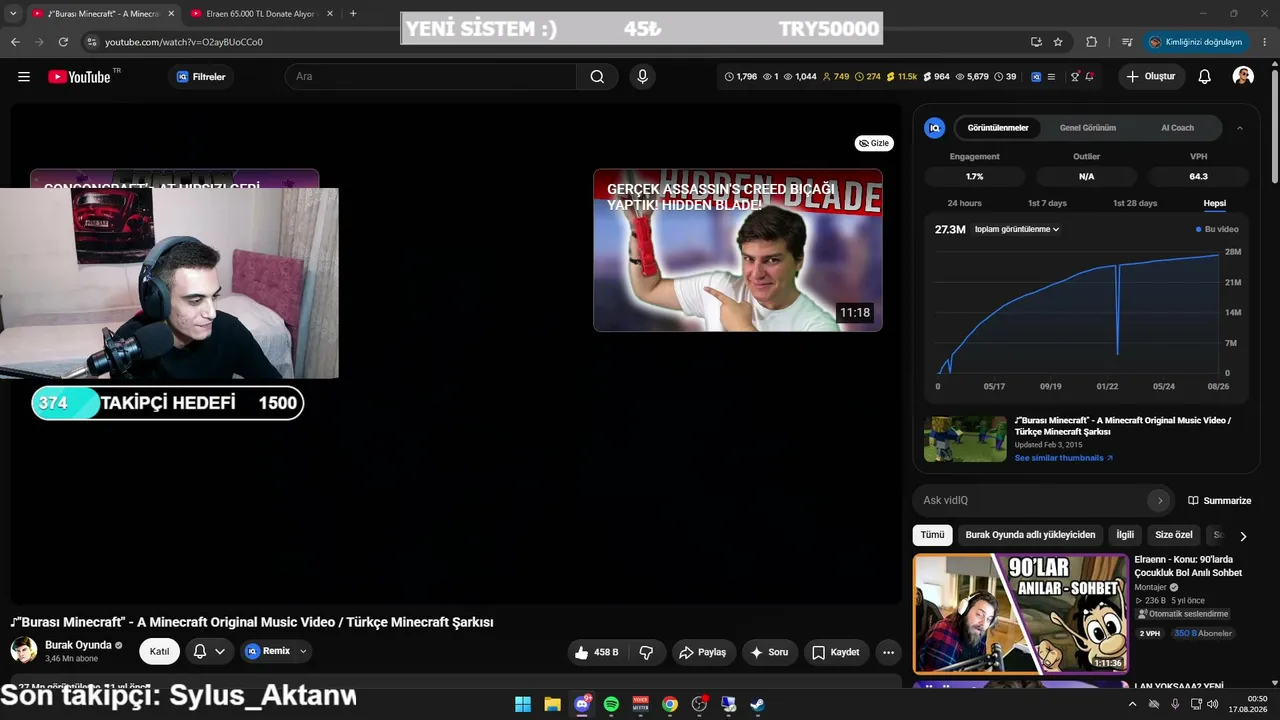Open the vidIQ Filtreler button
1280x720 pixels.
(201, 77)
